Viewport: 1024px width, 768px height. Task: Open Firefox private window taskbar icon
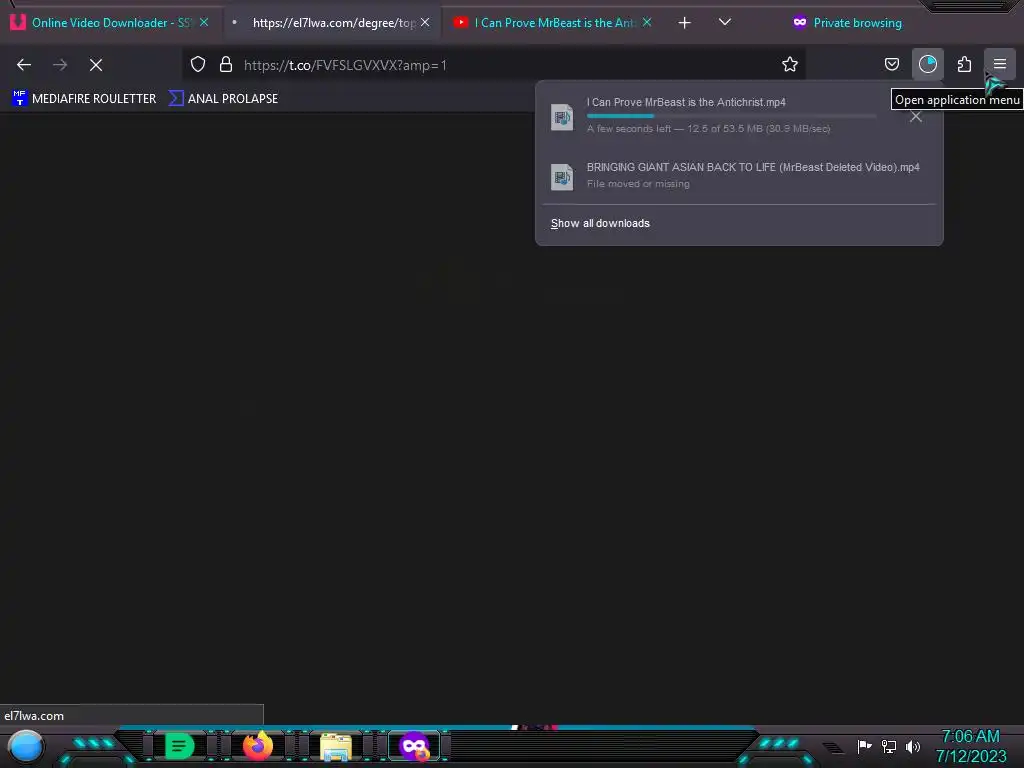tap(414, 746)
